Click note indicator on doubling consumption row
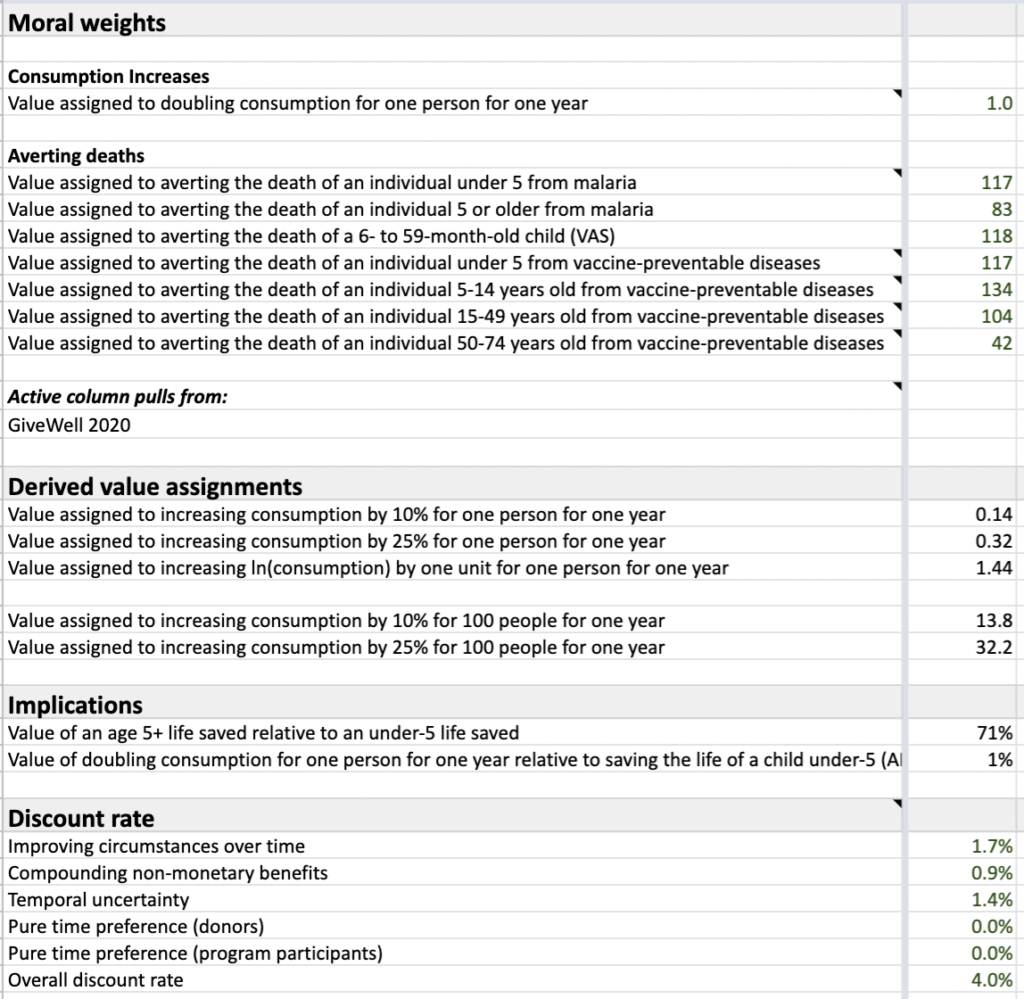Screen dimensions: 1024x999 coord(897,94)
